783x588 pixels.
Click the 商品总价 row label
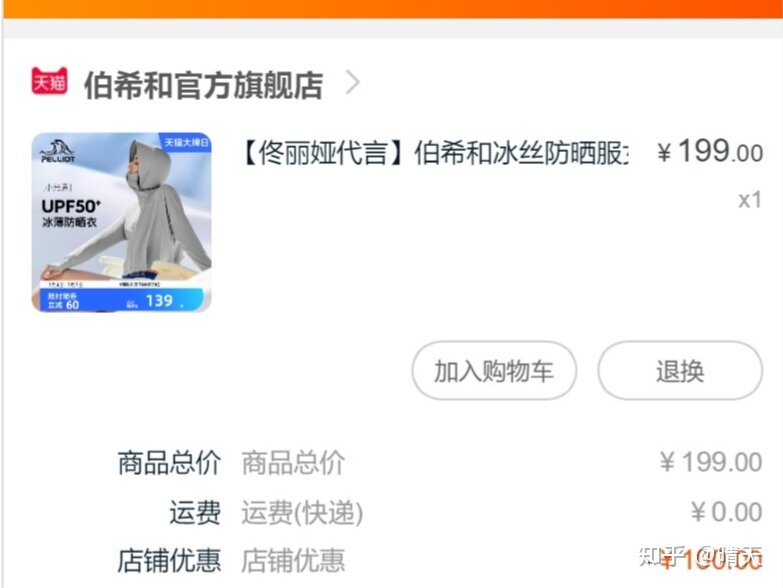click(x=169, y=463)
